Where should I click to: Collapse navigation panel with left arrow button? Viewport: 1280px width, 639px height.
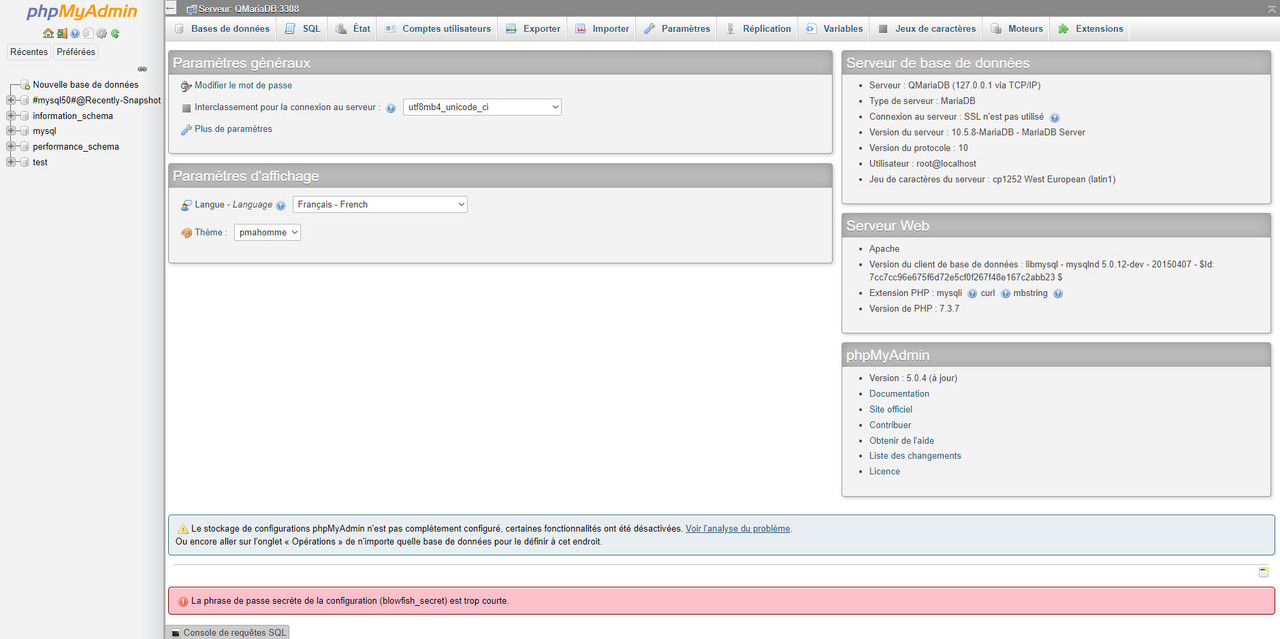click(171, 8)
